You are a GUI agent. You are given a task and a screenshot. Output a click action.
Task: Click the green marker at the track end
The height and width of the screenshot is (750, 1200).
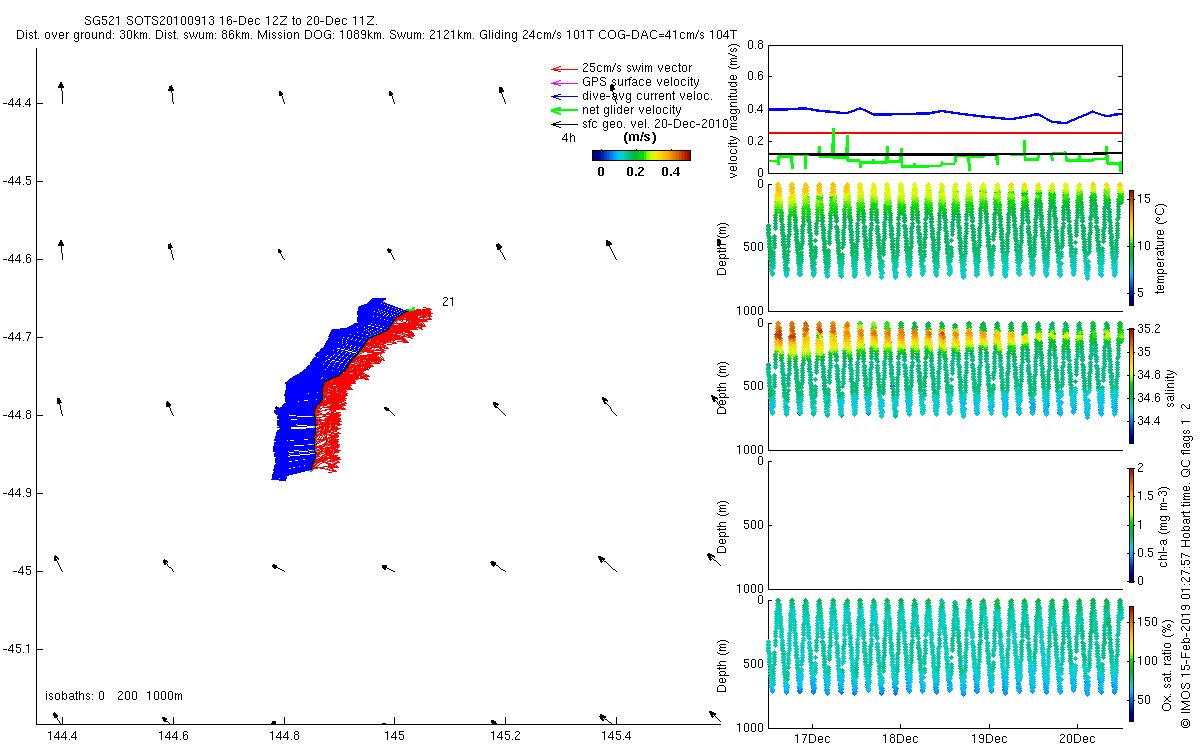(412, 309)
